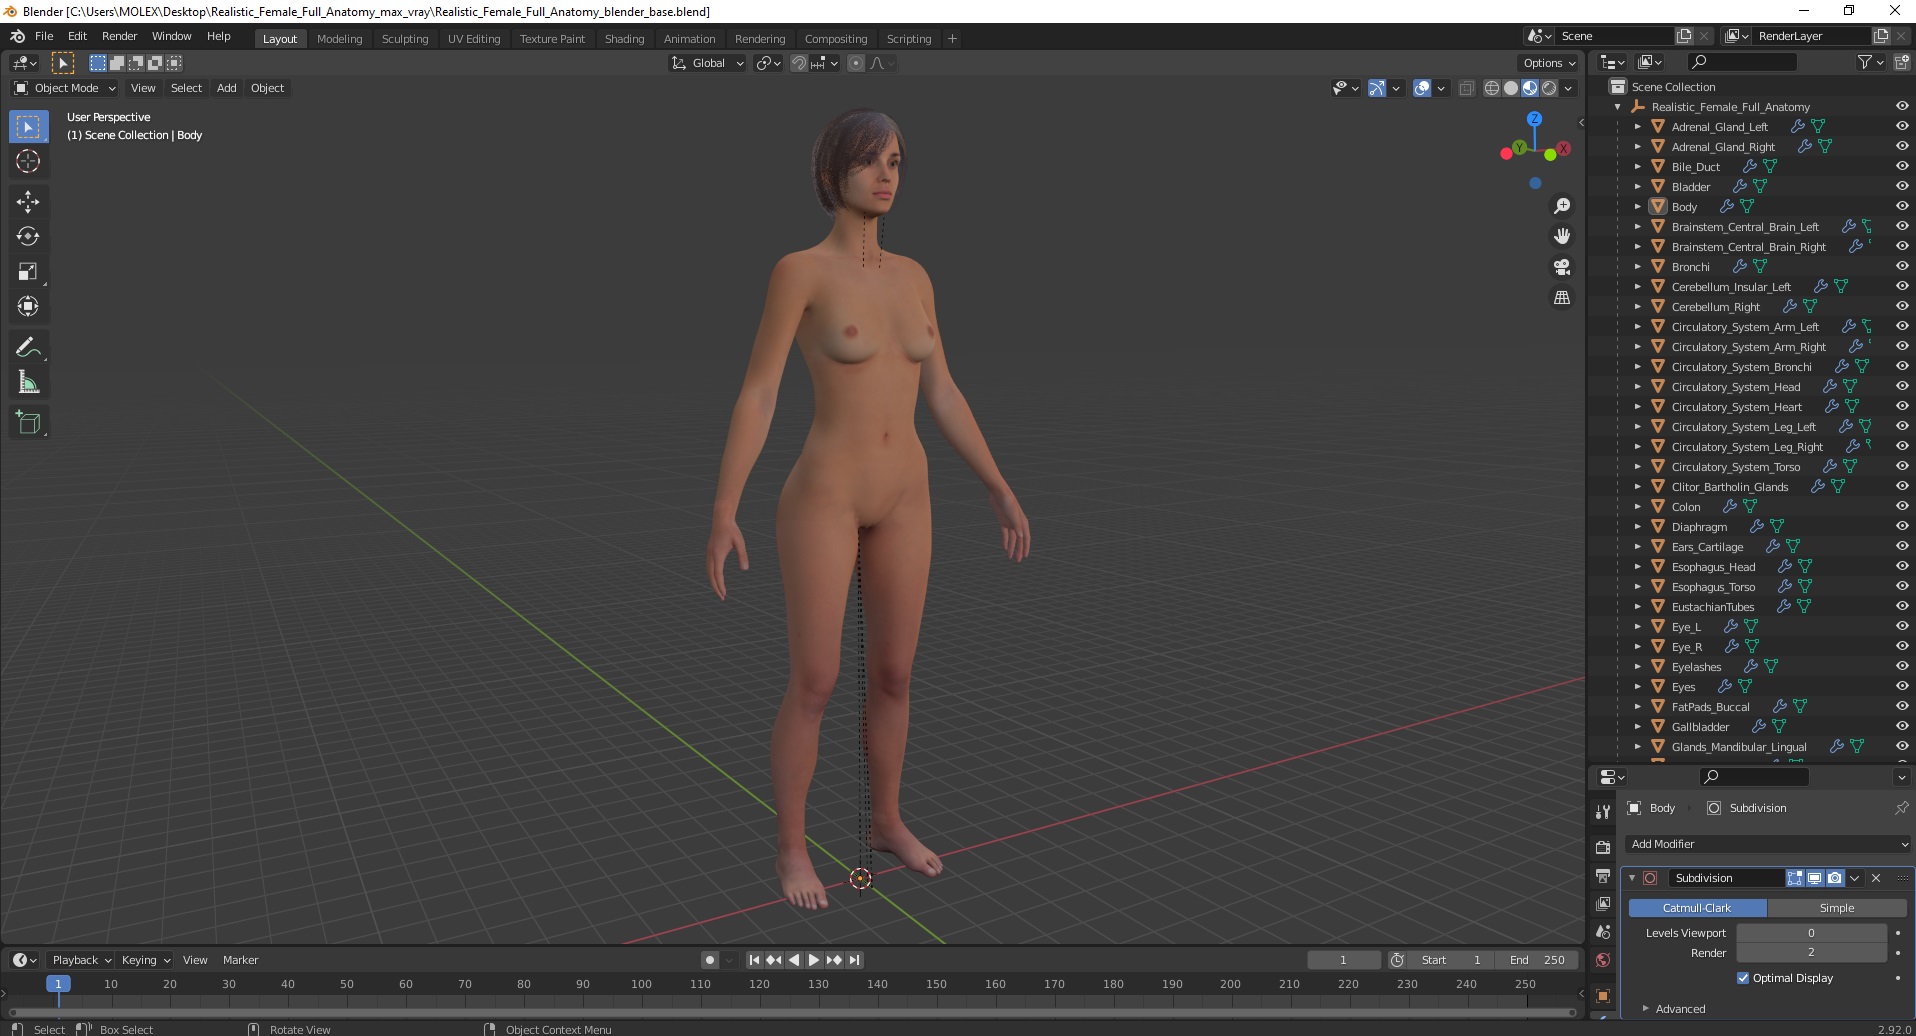The width and height of the screenshot is (1916, 1036).
Task: Activate the Transform tool
Action: point(28,307)
